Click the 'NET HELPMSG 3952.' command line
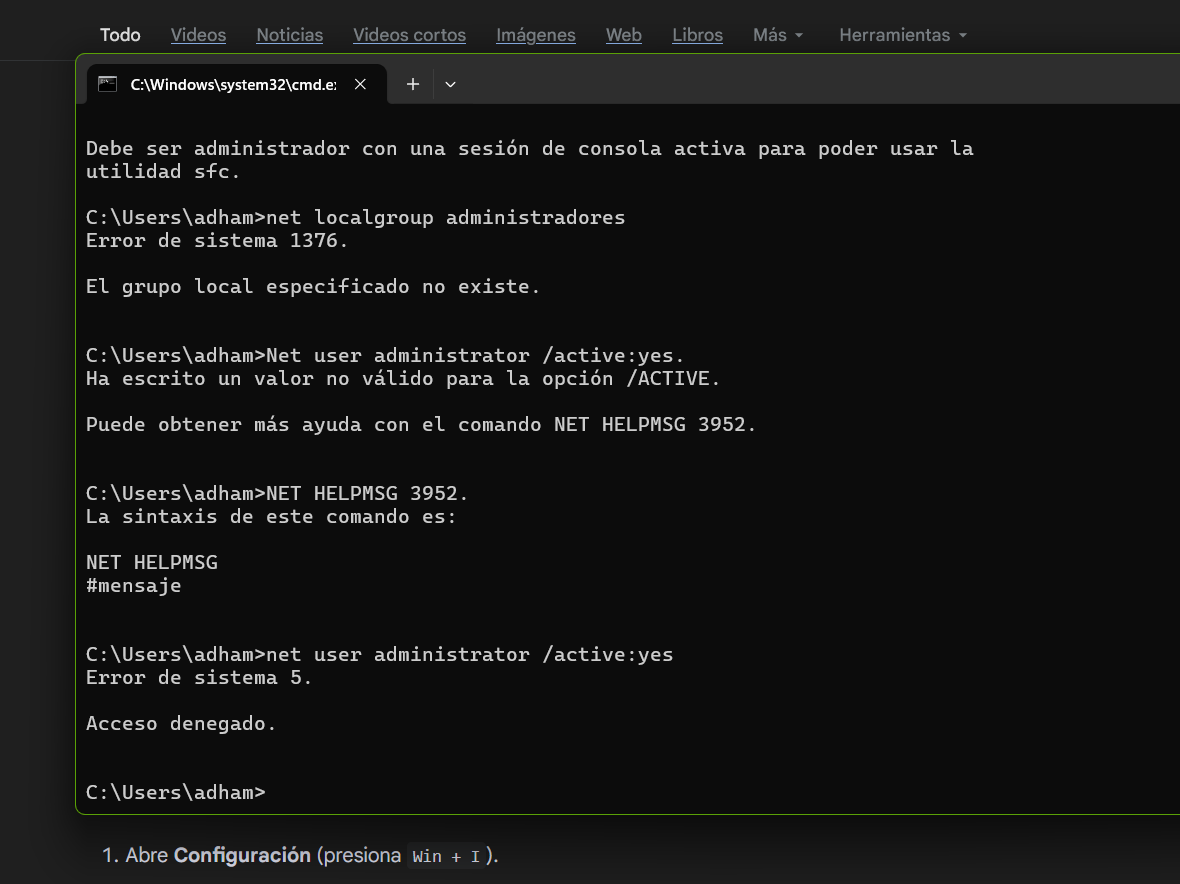This screenshot has height=884, width=1180. tap(277, 494)
